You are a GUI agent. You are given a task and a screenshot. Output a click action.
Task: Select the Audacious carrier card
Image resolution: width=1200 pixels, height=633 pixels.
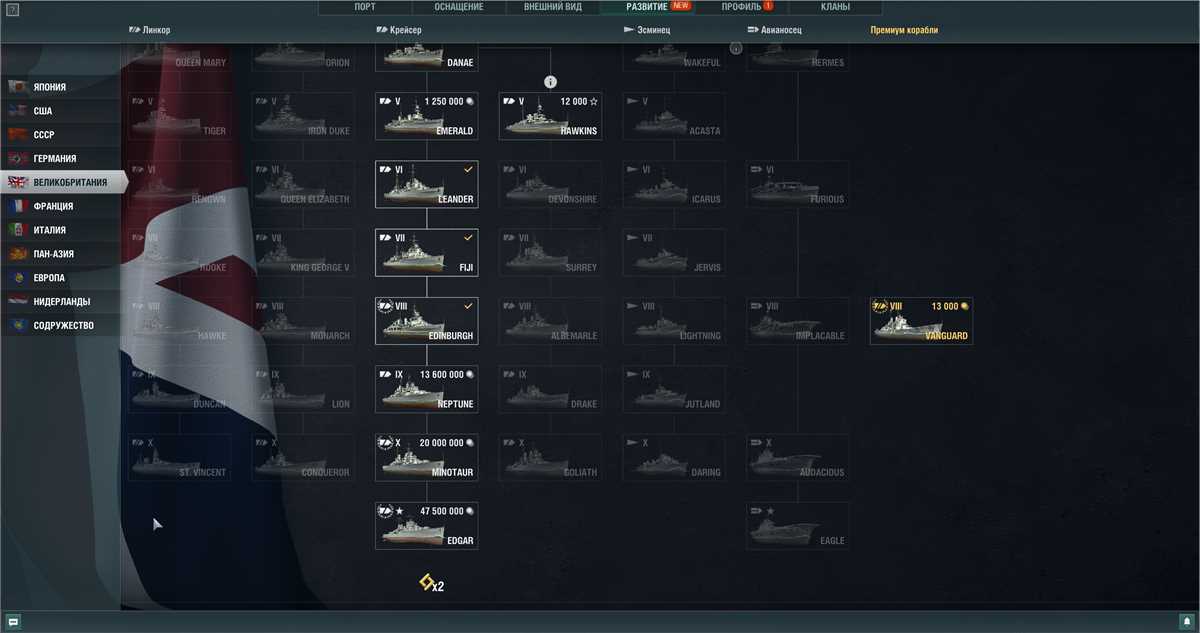798,457
